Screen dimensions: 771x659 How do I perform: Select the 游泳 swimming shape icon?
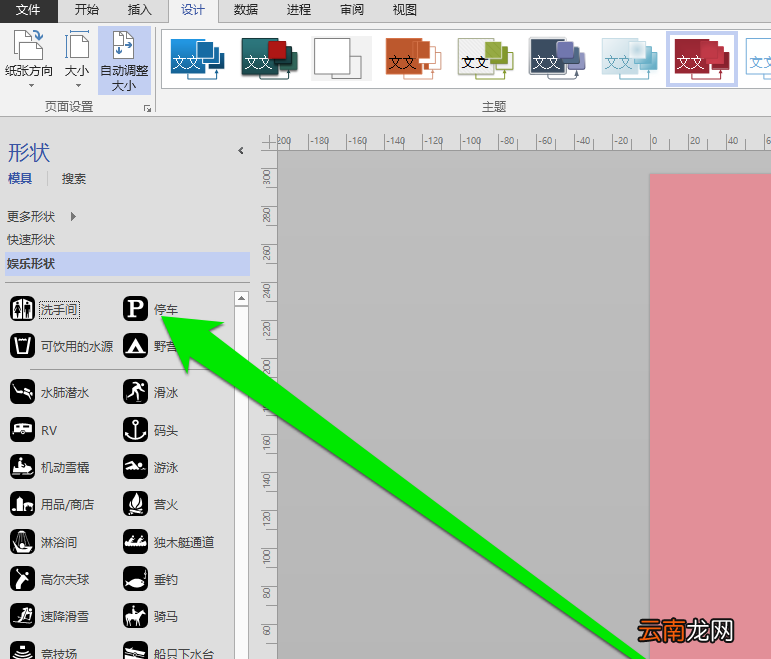coord(135,466)
